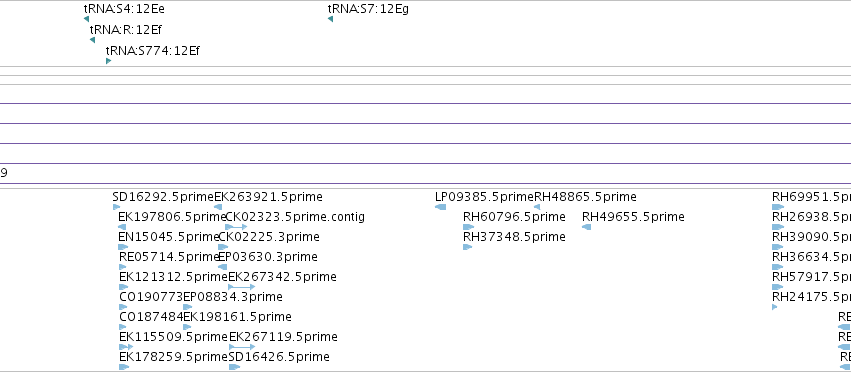Click the tRNA:S4:12Ee gene arrow
This screenshot has width=851, height=372.
coord(86,19)
